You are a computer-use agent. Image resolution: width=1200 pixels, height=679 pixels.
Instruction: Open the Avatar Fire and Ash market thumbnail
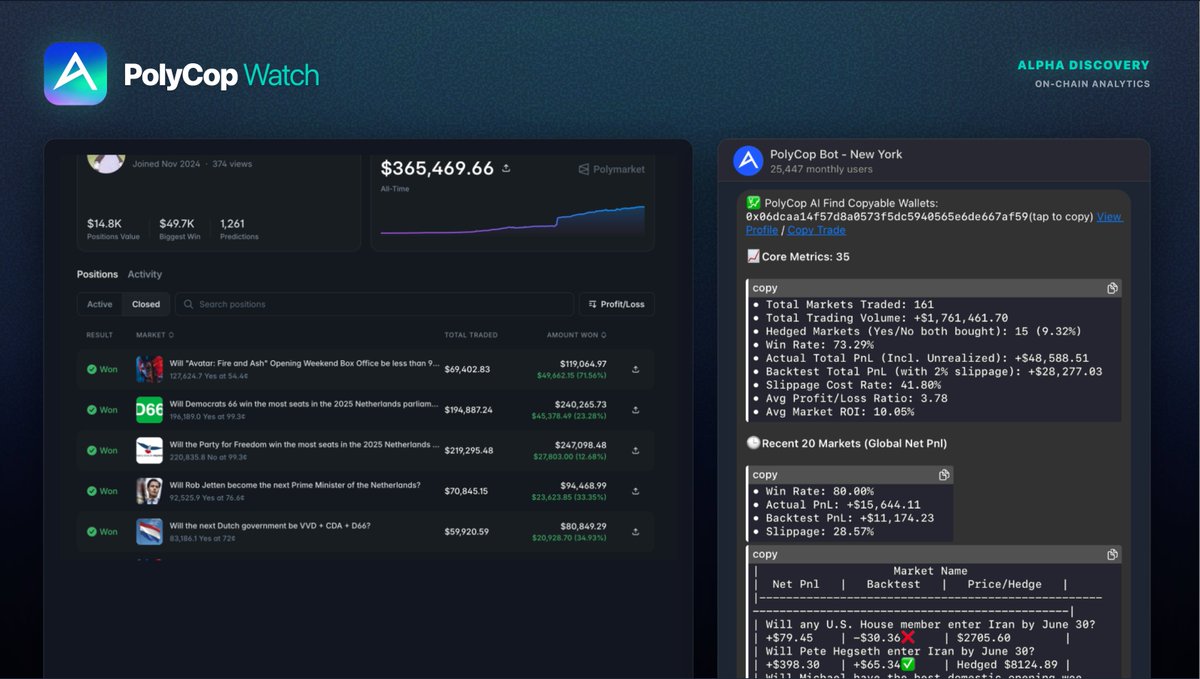tap(149, 369)
